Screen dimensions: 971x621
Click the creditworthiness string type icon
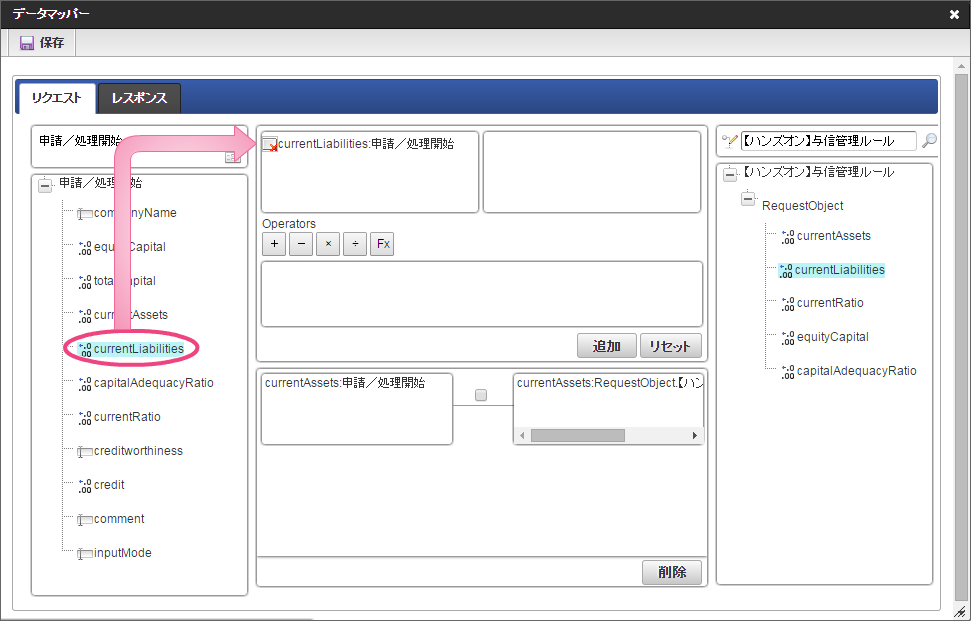point(85,452)
